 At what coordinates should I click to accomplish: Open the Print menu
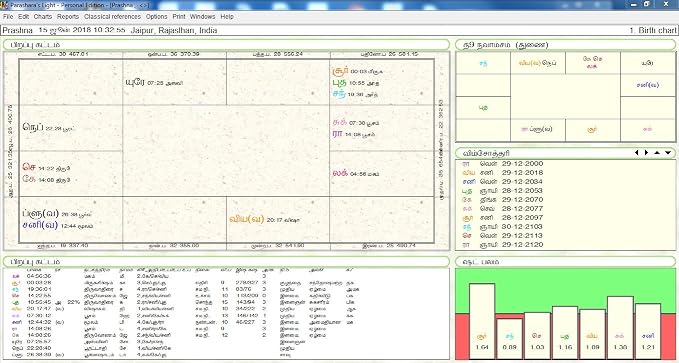click(x=179, y=16)
